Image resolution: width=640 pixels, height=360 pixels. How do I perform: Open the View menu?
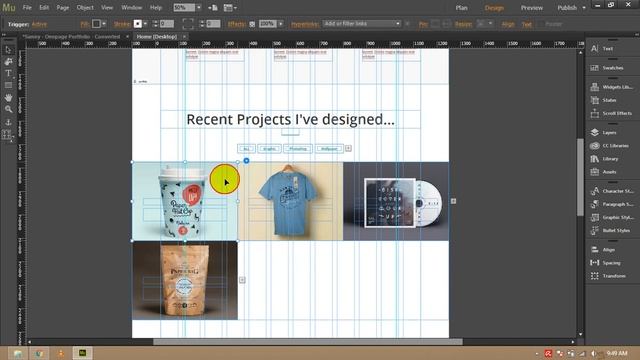click(x=107, y=7)
